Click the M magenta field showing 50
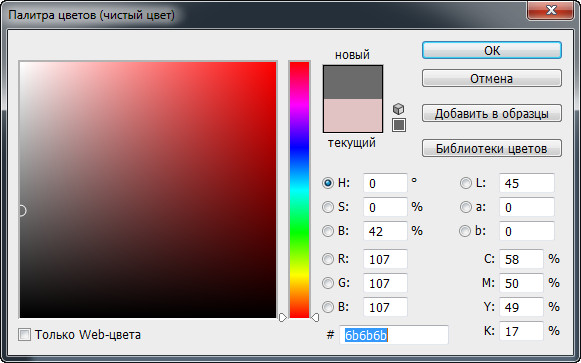Screen dimensions: 581x363 pyautogui.click(x=521, y=283)
